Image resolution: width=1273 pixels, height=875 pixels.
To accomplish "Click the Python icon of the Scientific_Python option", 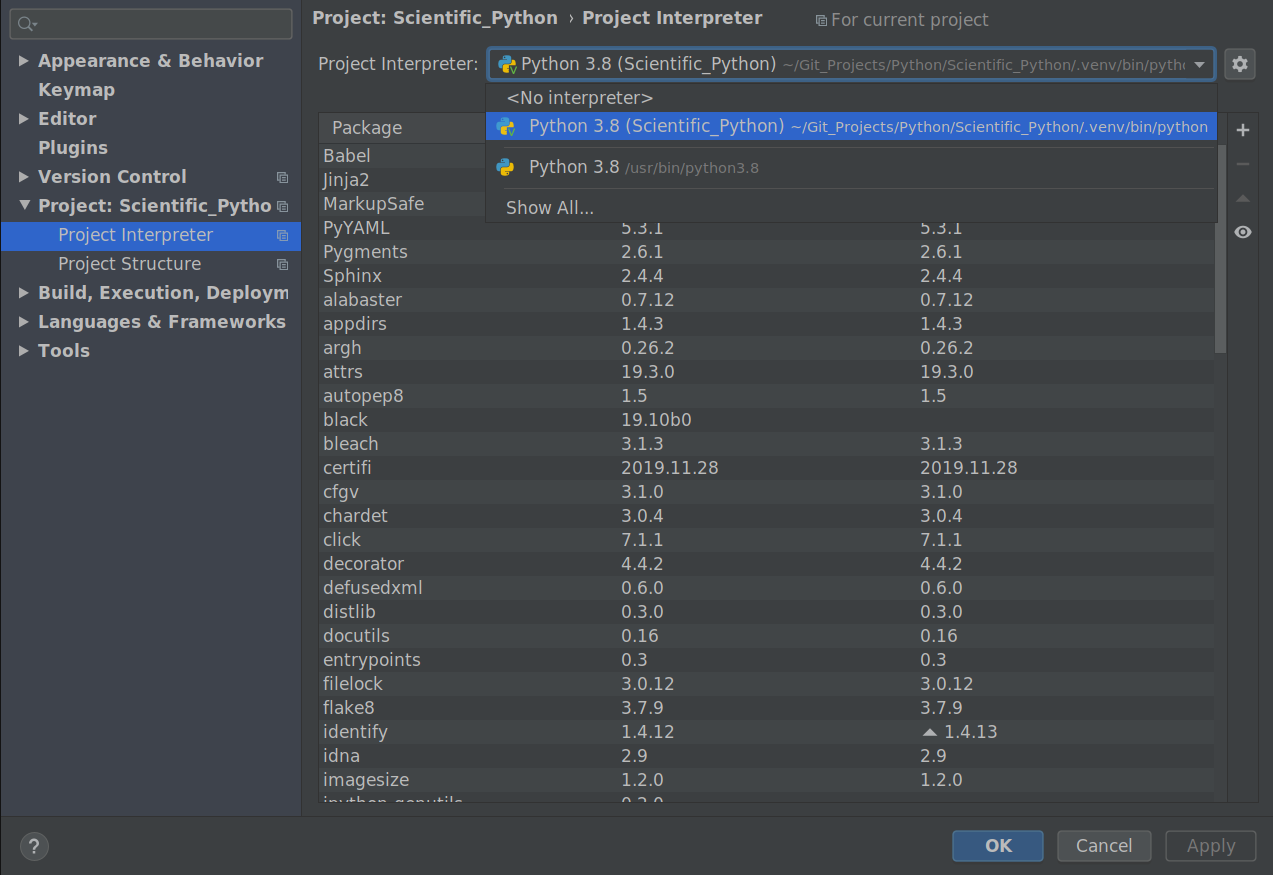I will [506, 126].
